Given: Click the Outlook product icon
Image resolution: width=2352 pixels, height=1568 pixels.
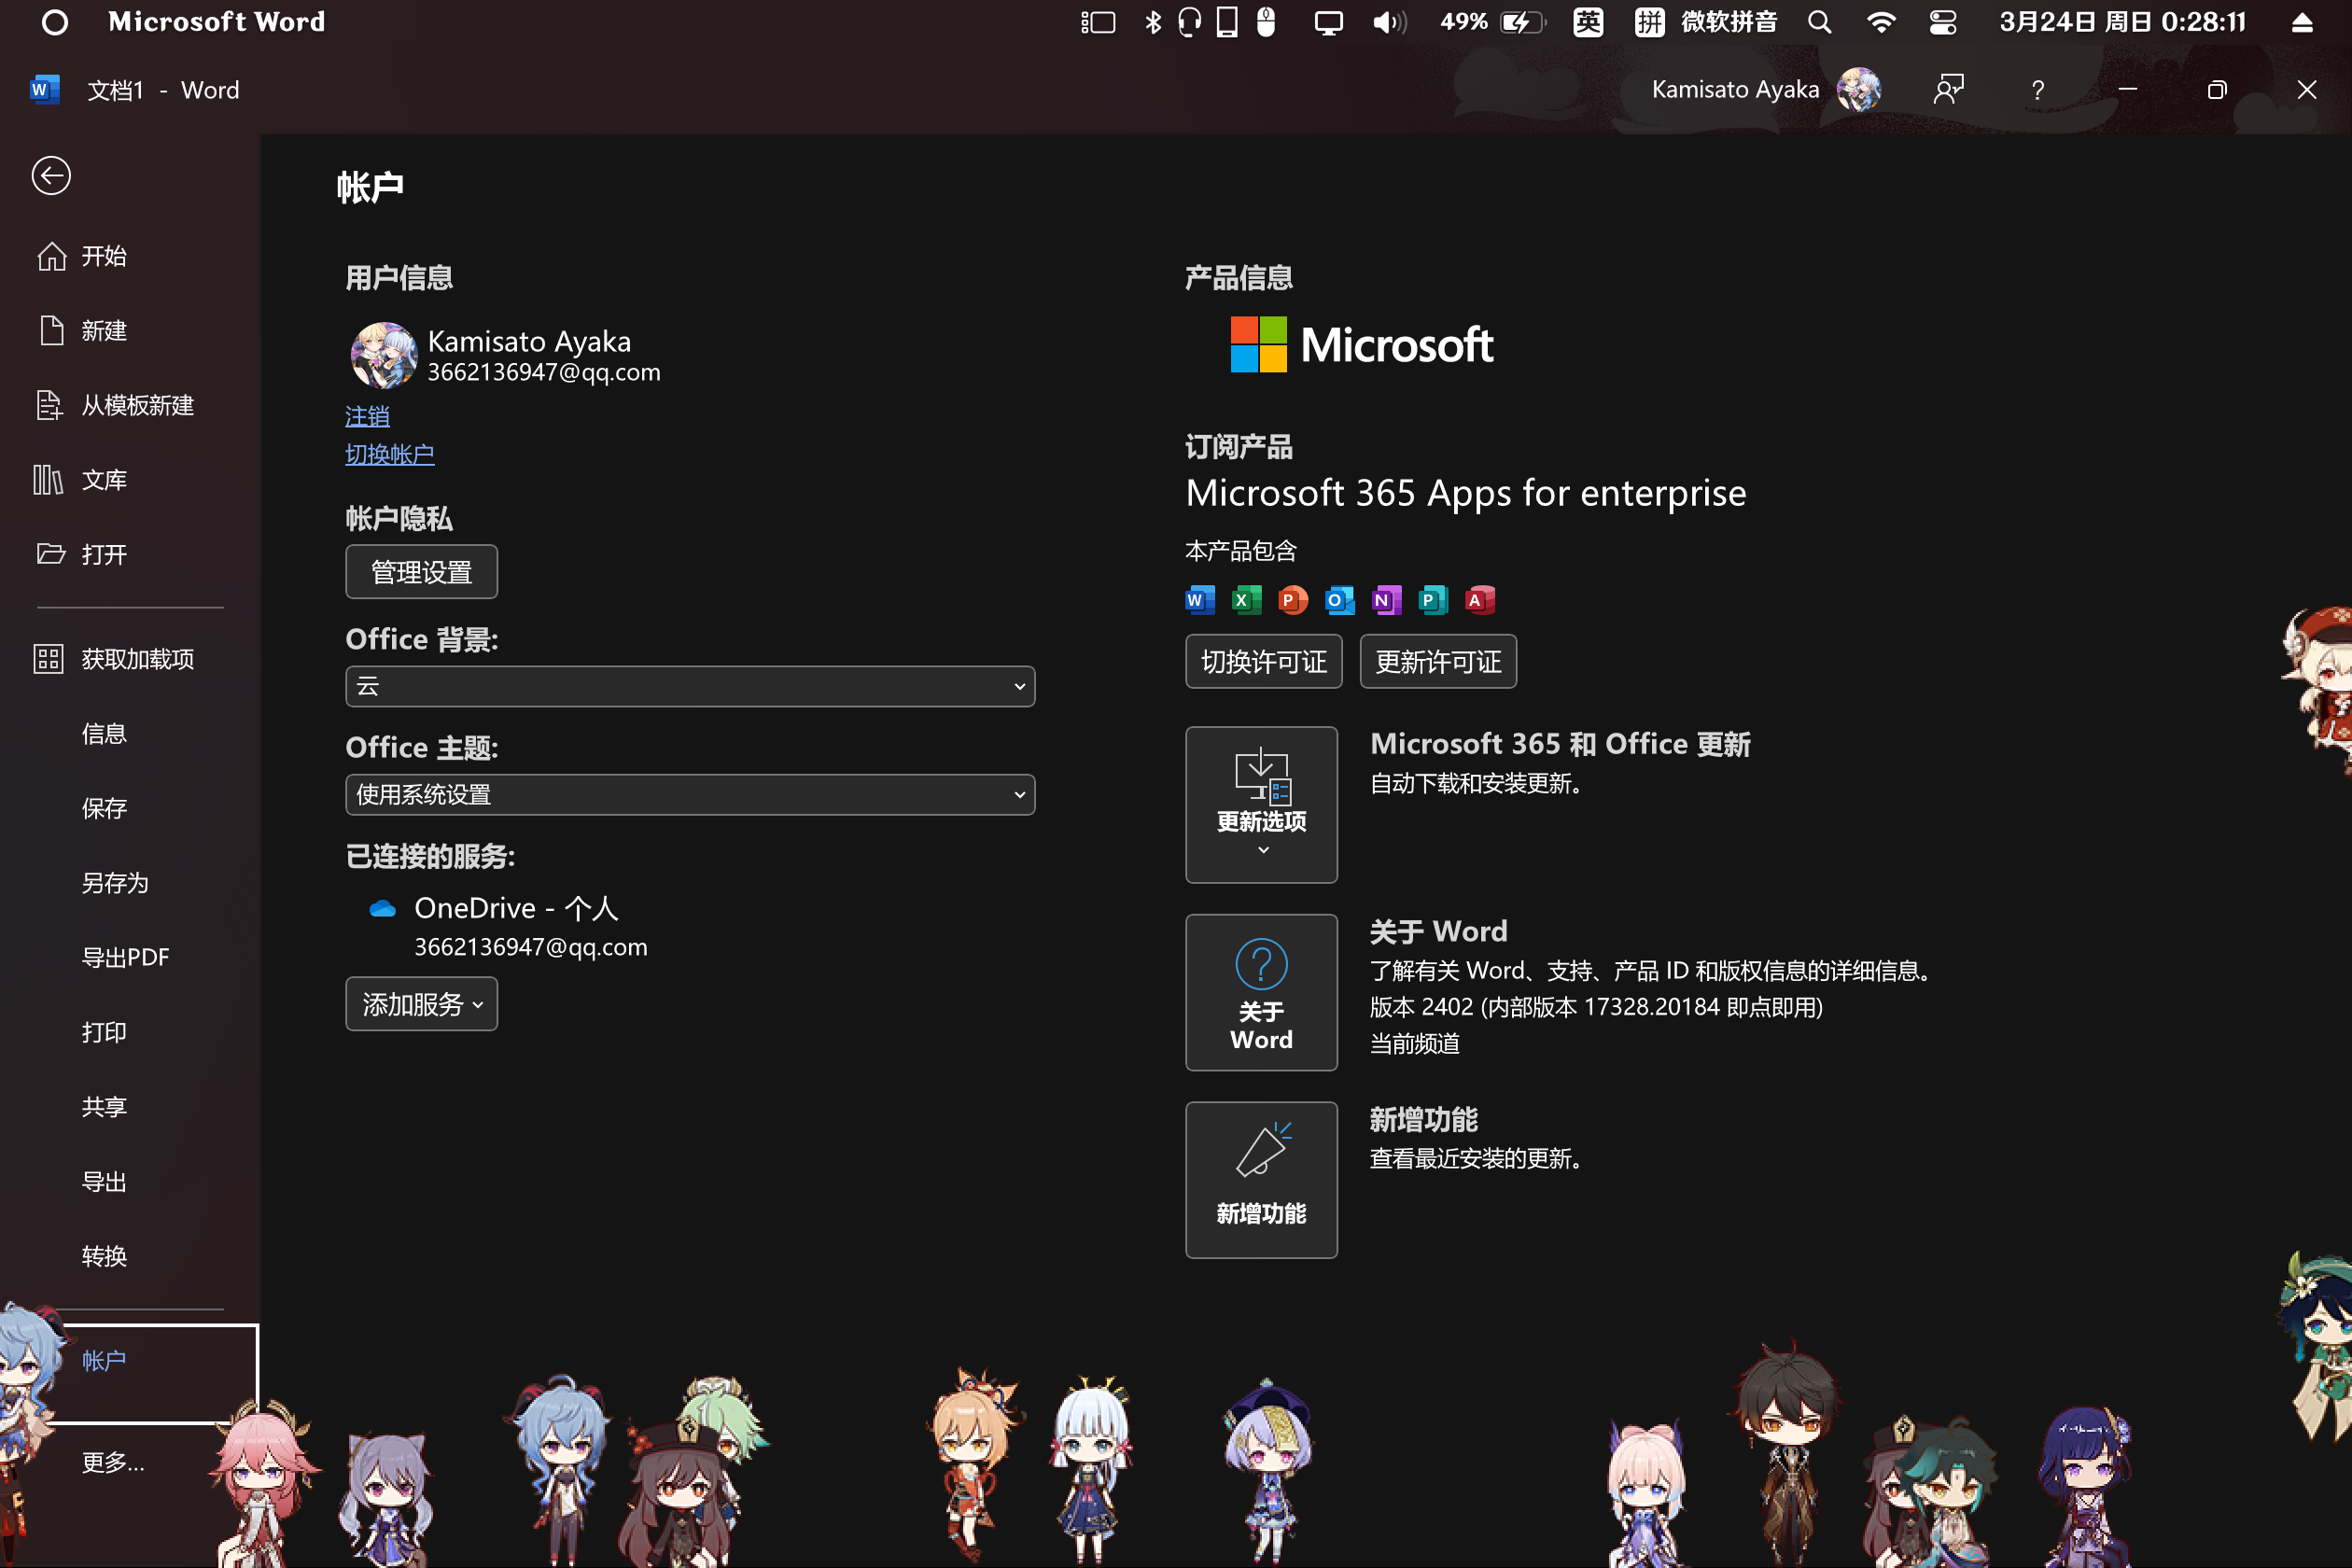Looking at the screenshot, I should [1340, 600].
